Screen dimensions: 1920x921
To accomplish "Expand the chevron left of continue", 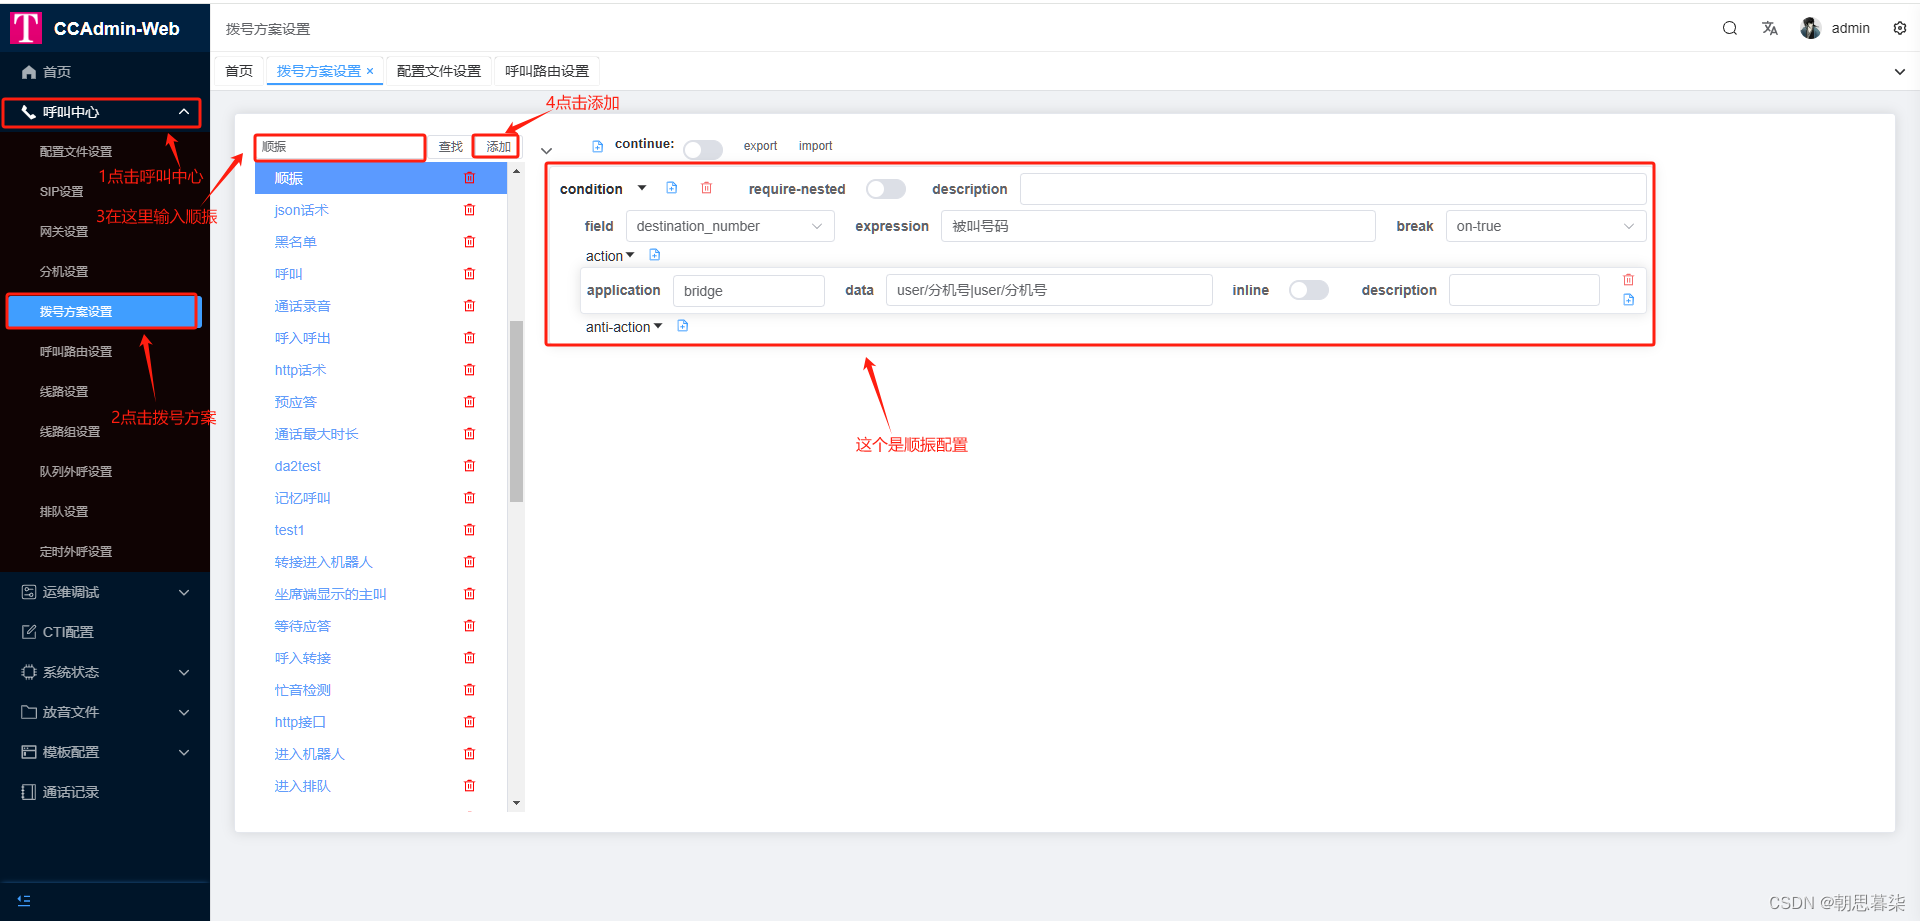I will (x=546, y=150).
